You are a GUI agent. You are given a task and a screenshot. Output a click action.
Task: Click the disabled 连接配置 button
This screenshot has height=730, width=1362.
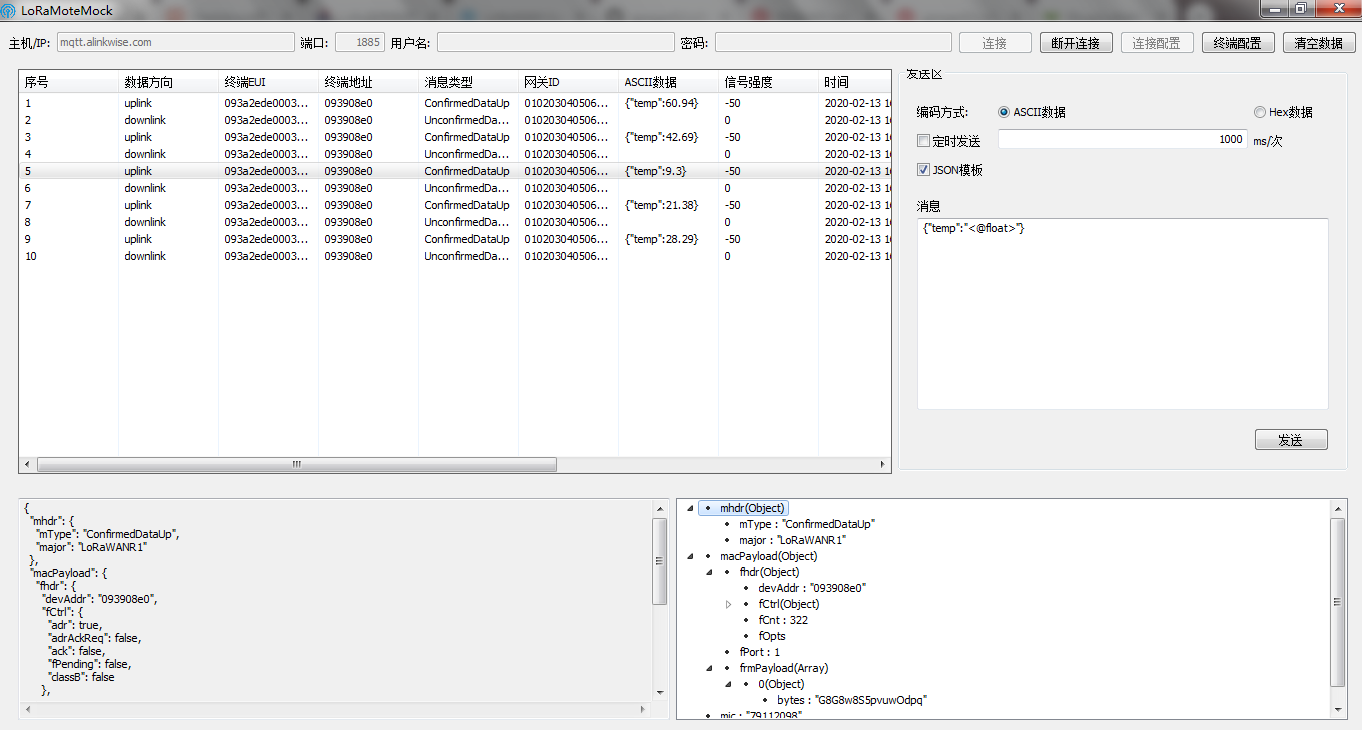point(1157,43)
